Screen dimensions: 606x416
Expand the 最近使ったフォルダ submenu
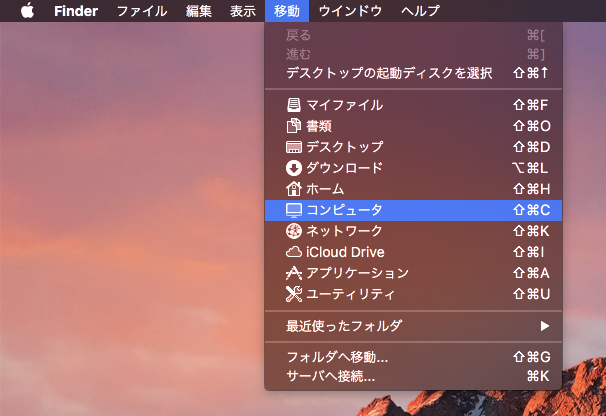coord(413,326)
